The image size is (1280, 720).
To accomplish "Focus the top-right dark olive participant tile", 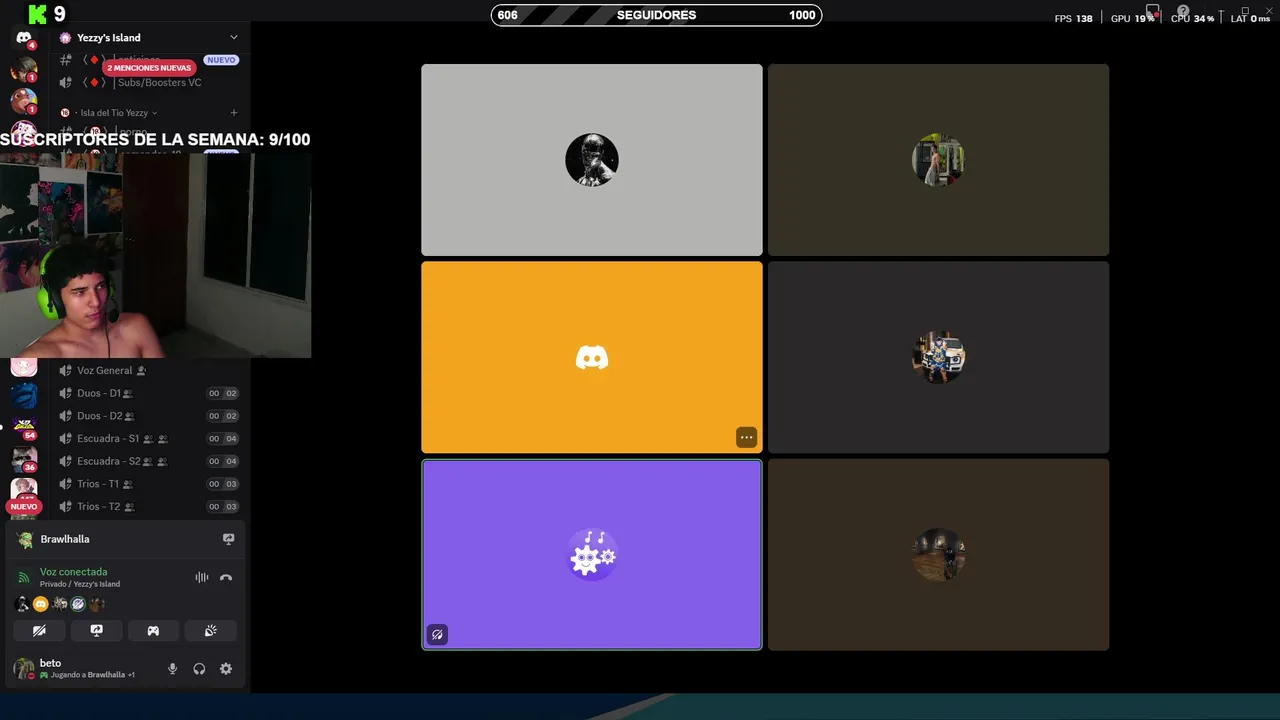I will 938,160.
